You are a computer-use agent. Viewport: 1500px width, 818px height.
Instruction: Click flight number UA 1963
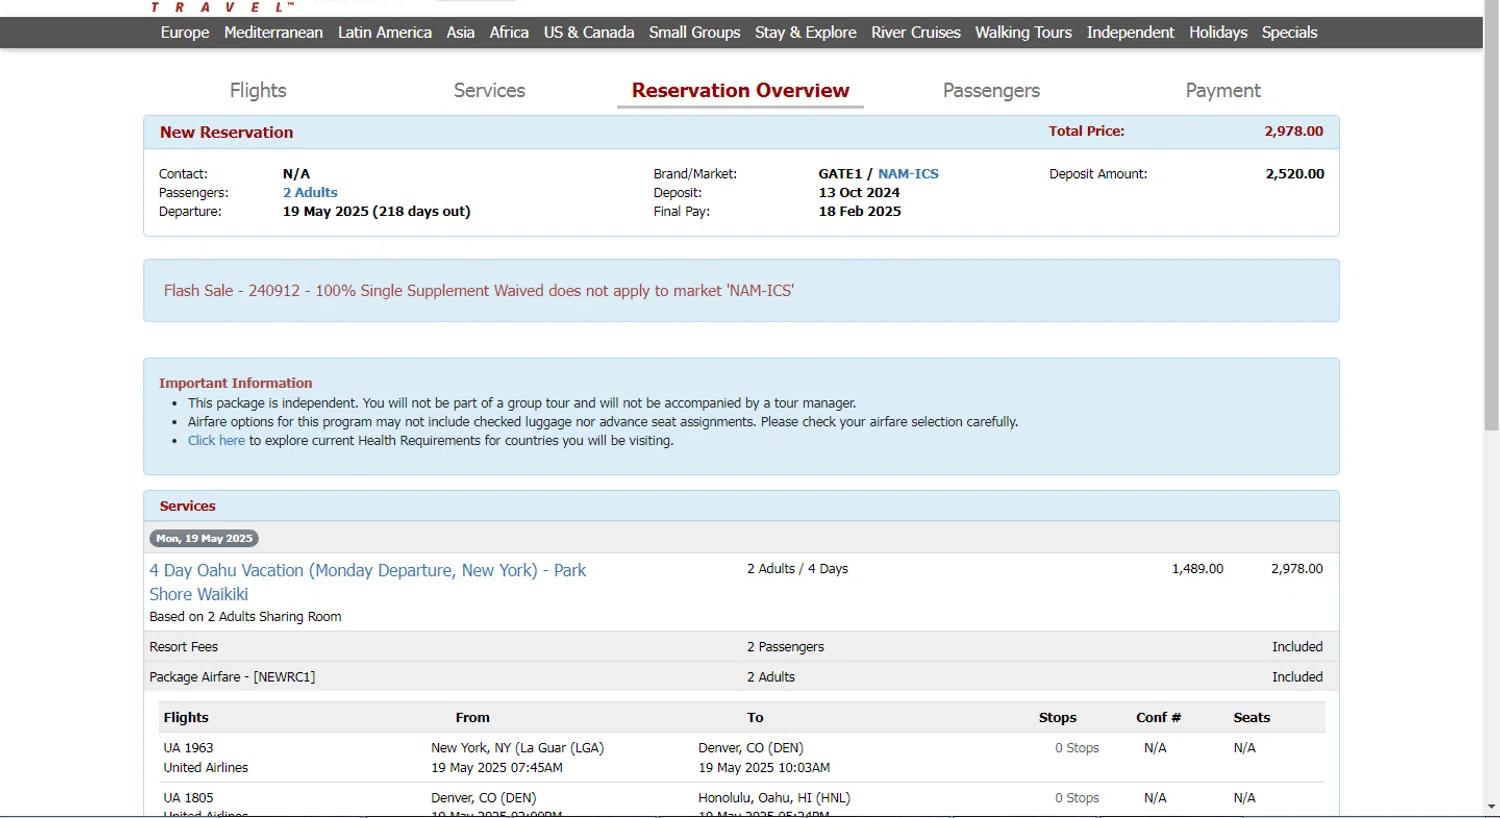pos(188,747)
